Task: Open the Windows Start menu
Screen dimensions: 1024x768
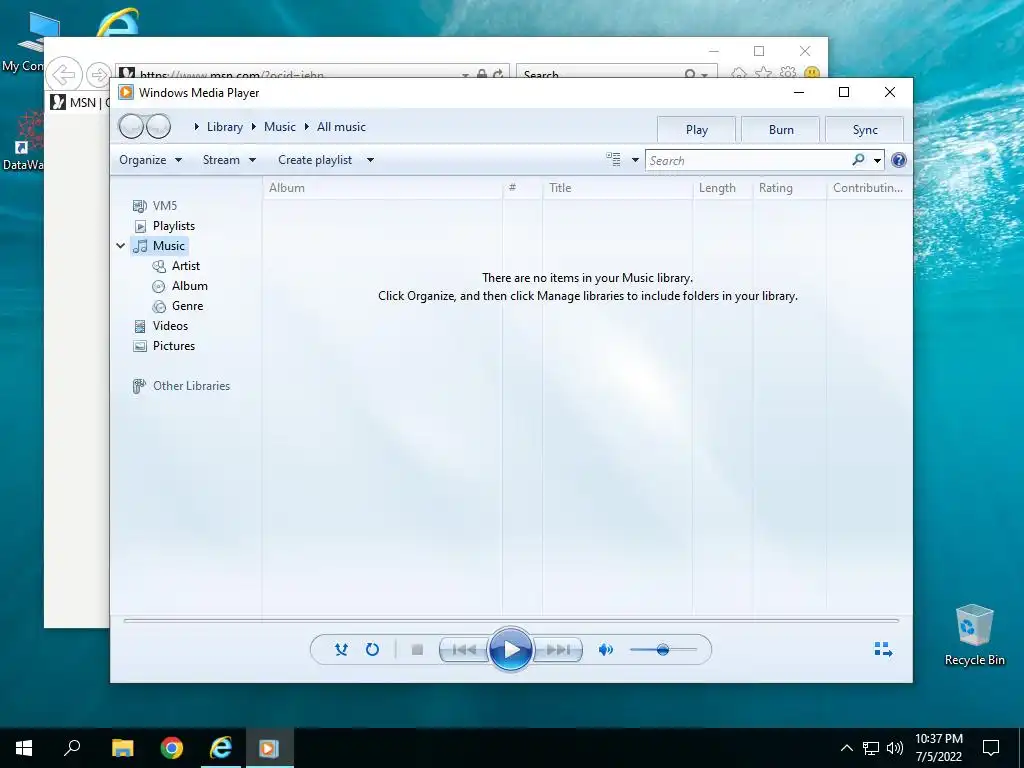Action: click(24, 748)
